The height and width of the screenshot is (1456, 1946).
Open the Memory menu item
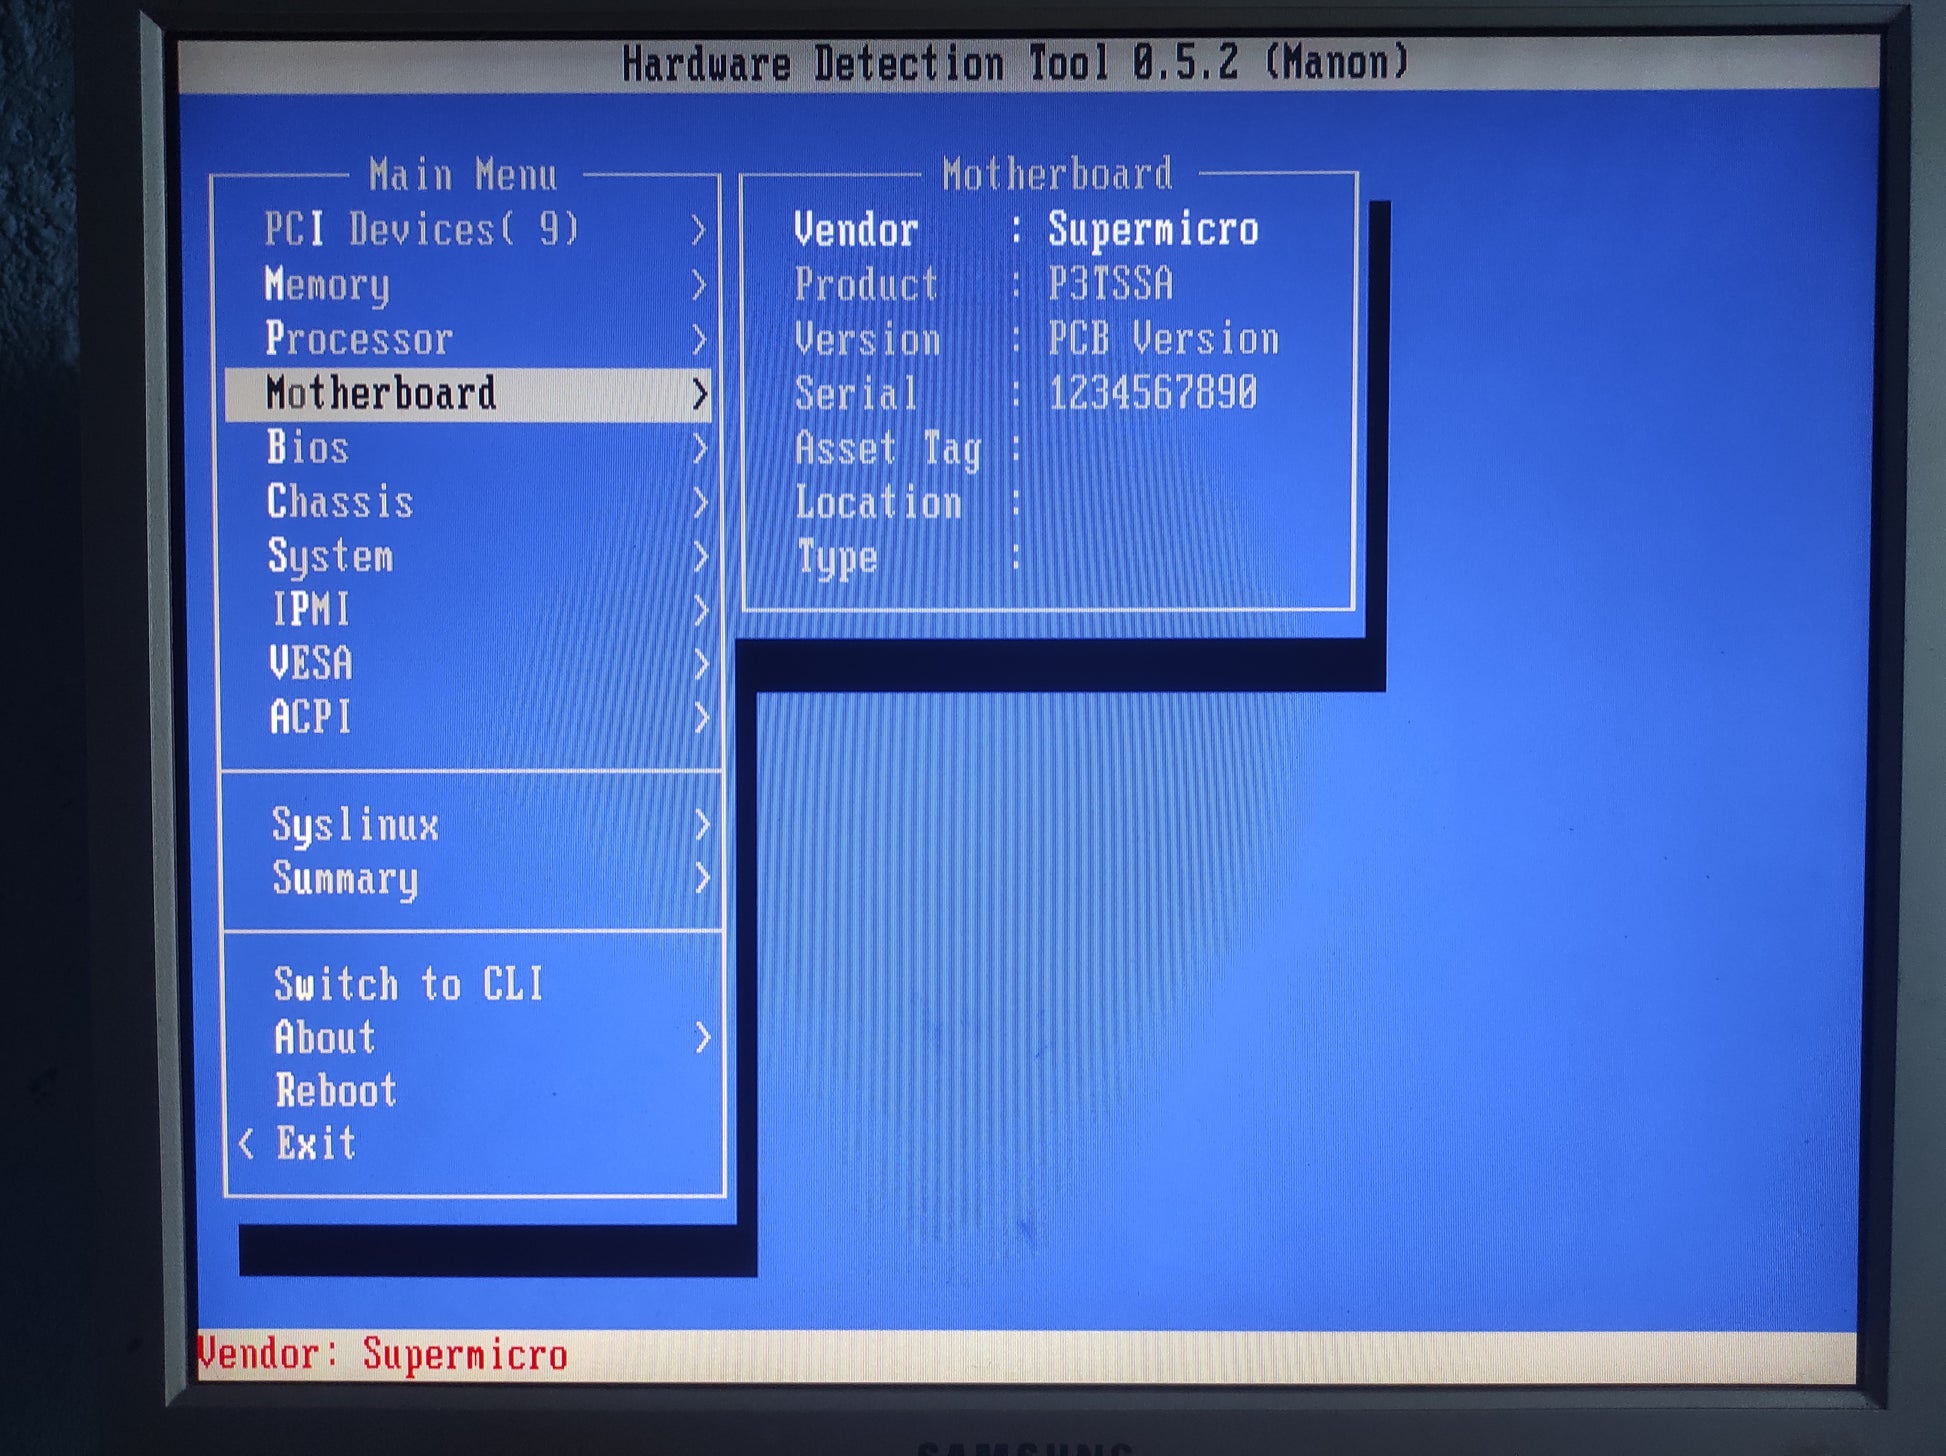coord(327,285)
